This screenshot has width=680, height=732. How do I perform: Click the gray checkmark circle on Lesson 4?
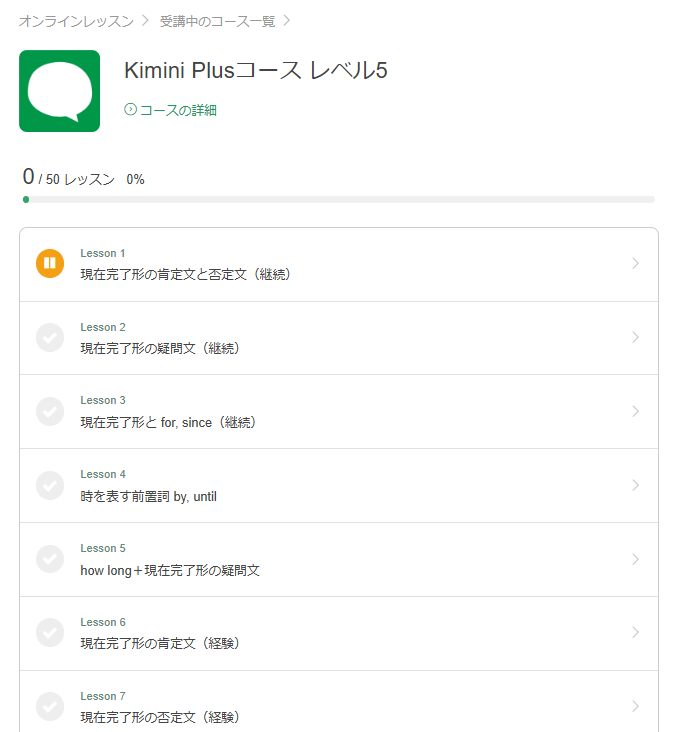click(x=50, y=485)
